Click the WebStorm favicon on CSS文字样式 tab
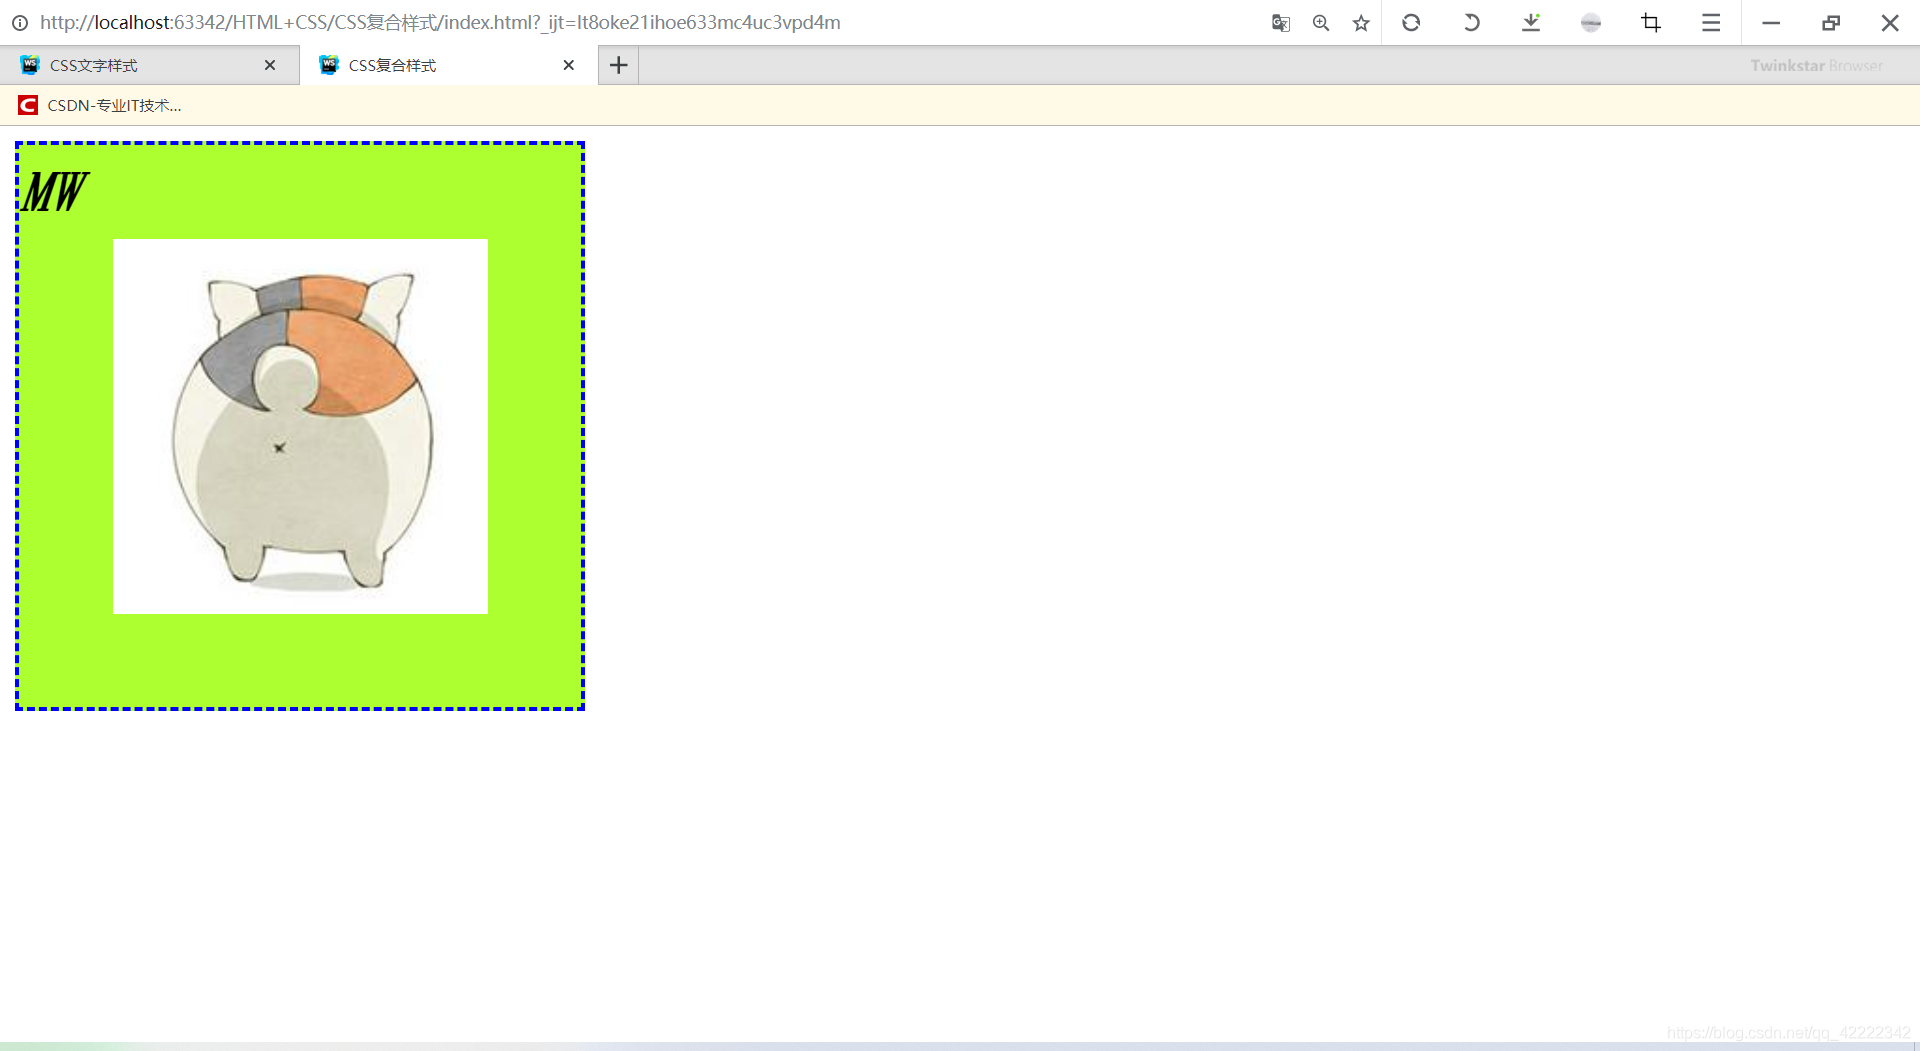The width and height of the screenshot is (1920, 1051). coord(30,65)
